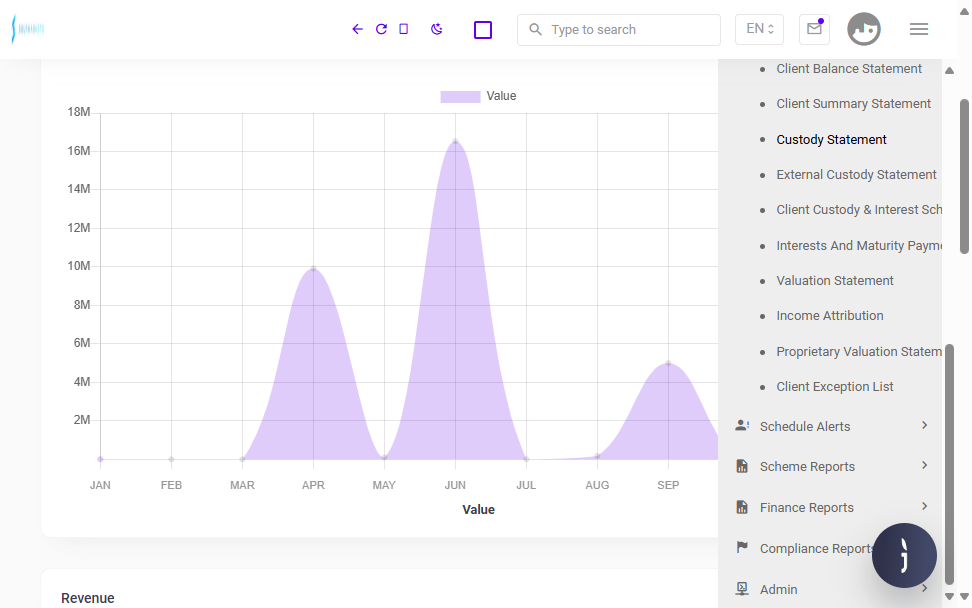Click the fullscreen square icon

pos(483,30)
